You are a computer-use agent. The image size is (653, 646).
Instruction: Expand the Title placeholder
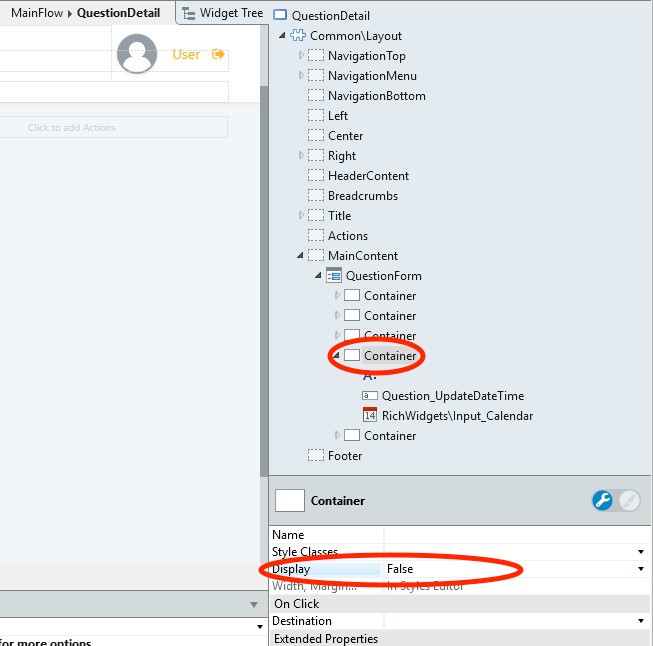[x=301, y=215]
